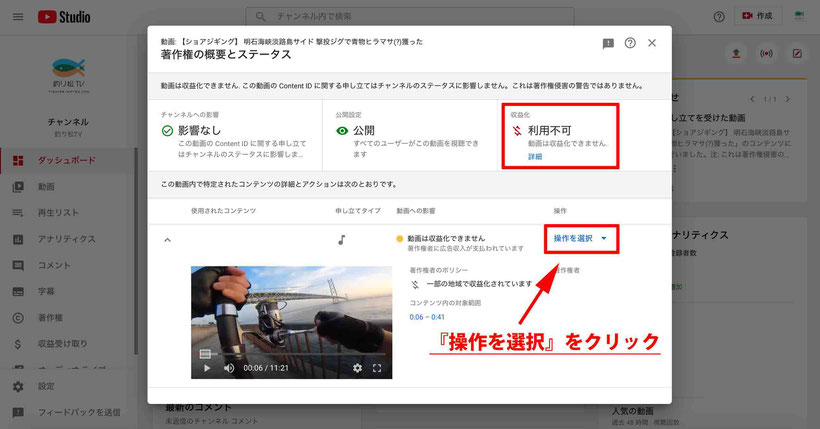Open dialog help question mark icon
The image size is (820, 429).
pyautogui.click(x=630, y=43)
